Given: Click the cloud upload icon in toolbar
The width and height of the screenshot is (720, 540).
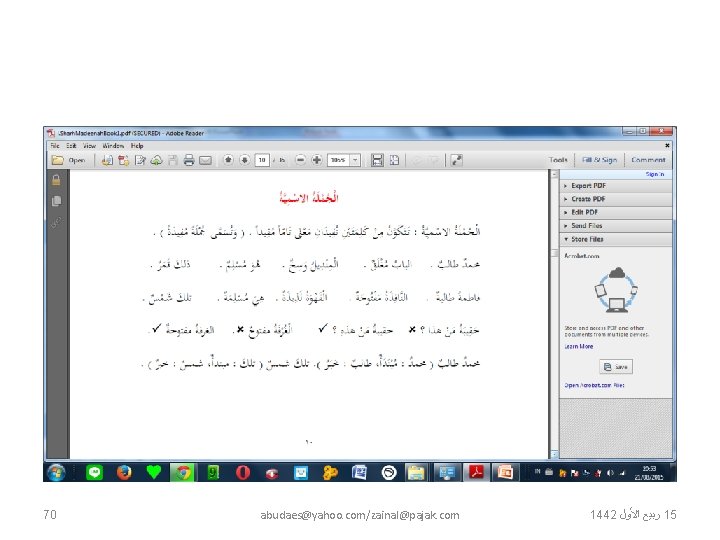Looking at the screenshot, I should click(x=156, y=160).
